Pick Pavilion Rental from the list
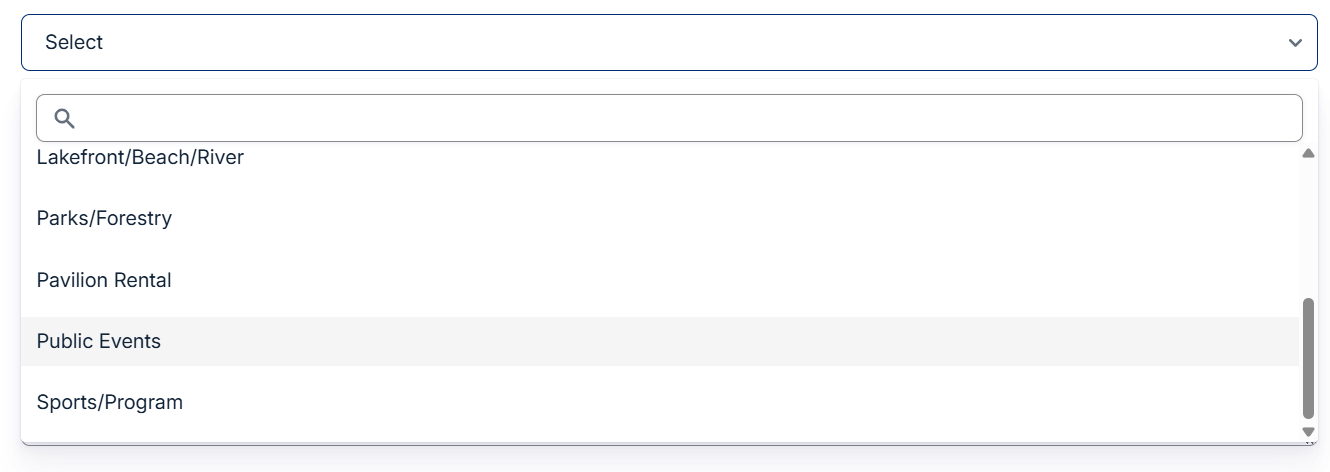The width and height of the screenshot is (1330, 472). click(104, 281)
